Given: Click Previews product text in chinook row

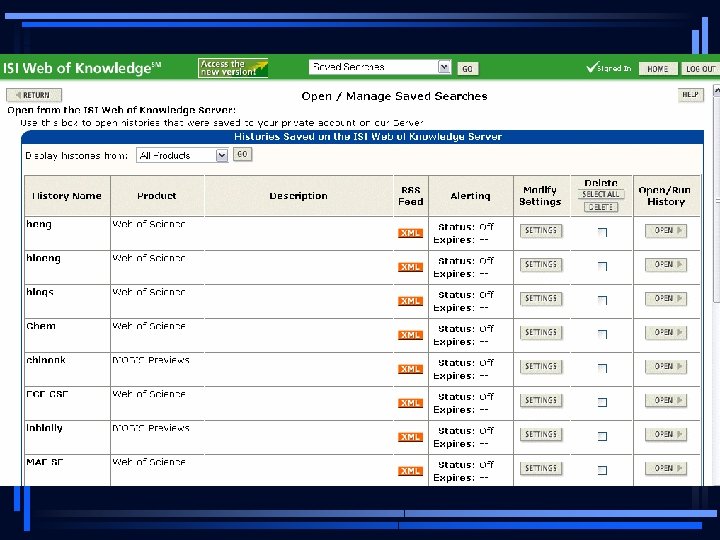Looking at the screenshot, I should [x=151, y=360].
